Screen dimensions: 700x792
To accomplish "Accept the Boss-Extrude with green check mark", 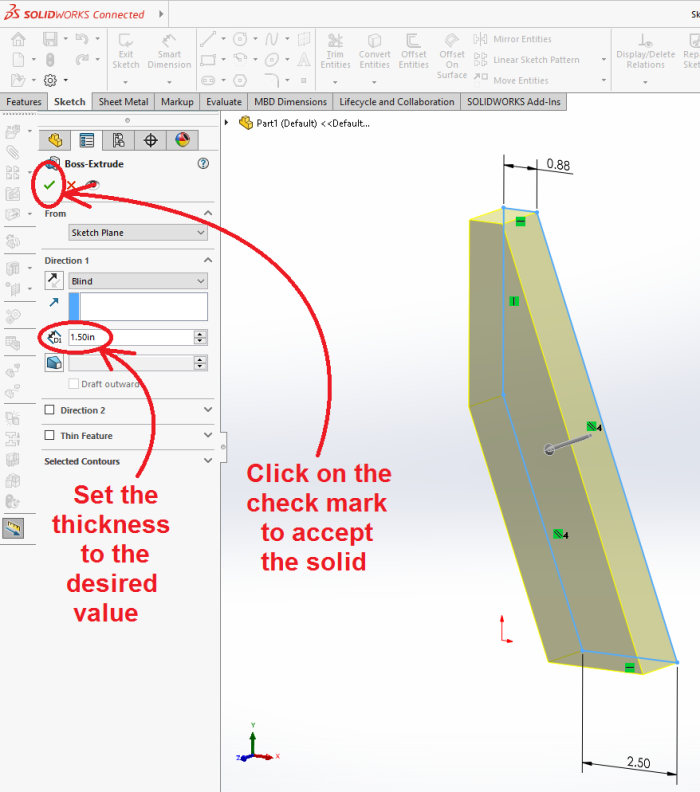I will coord(49,185).
